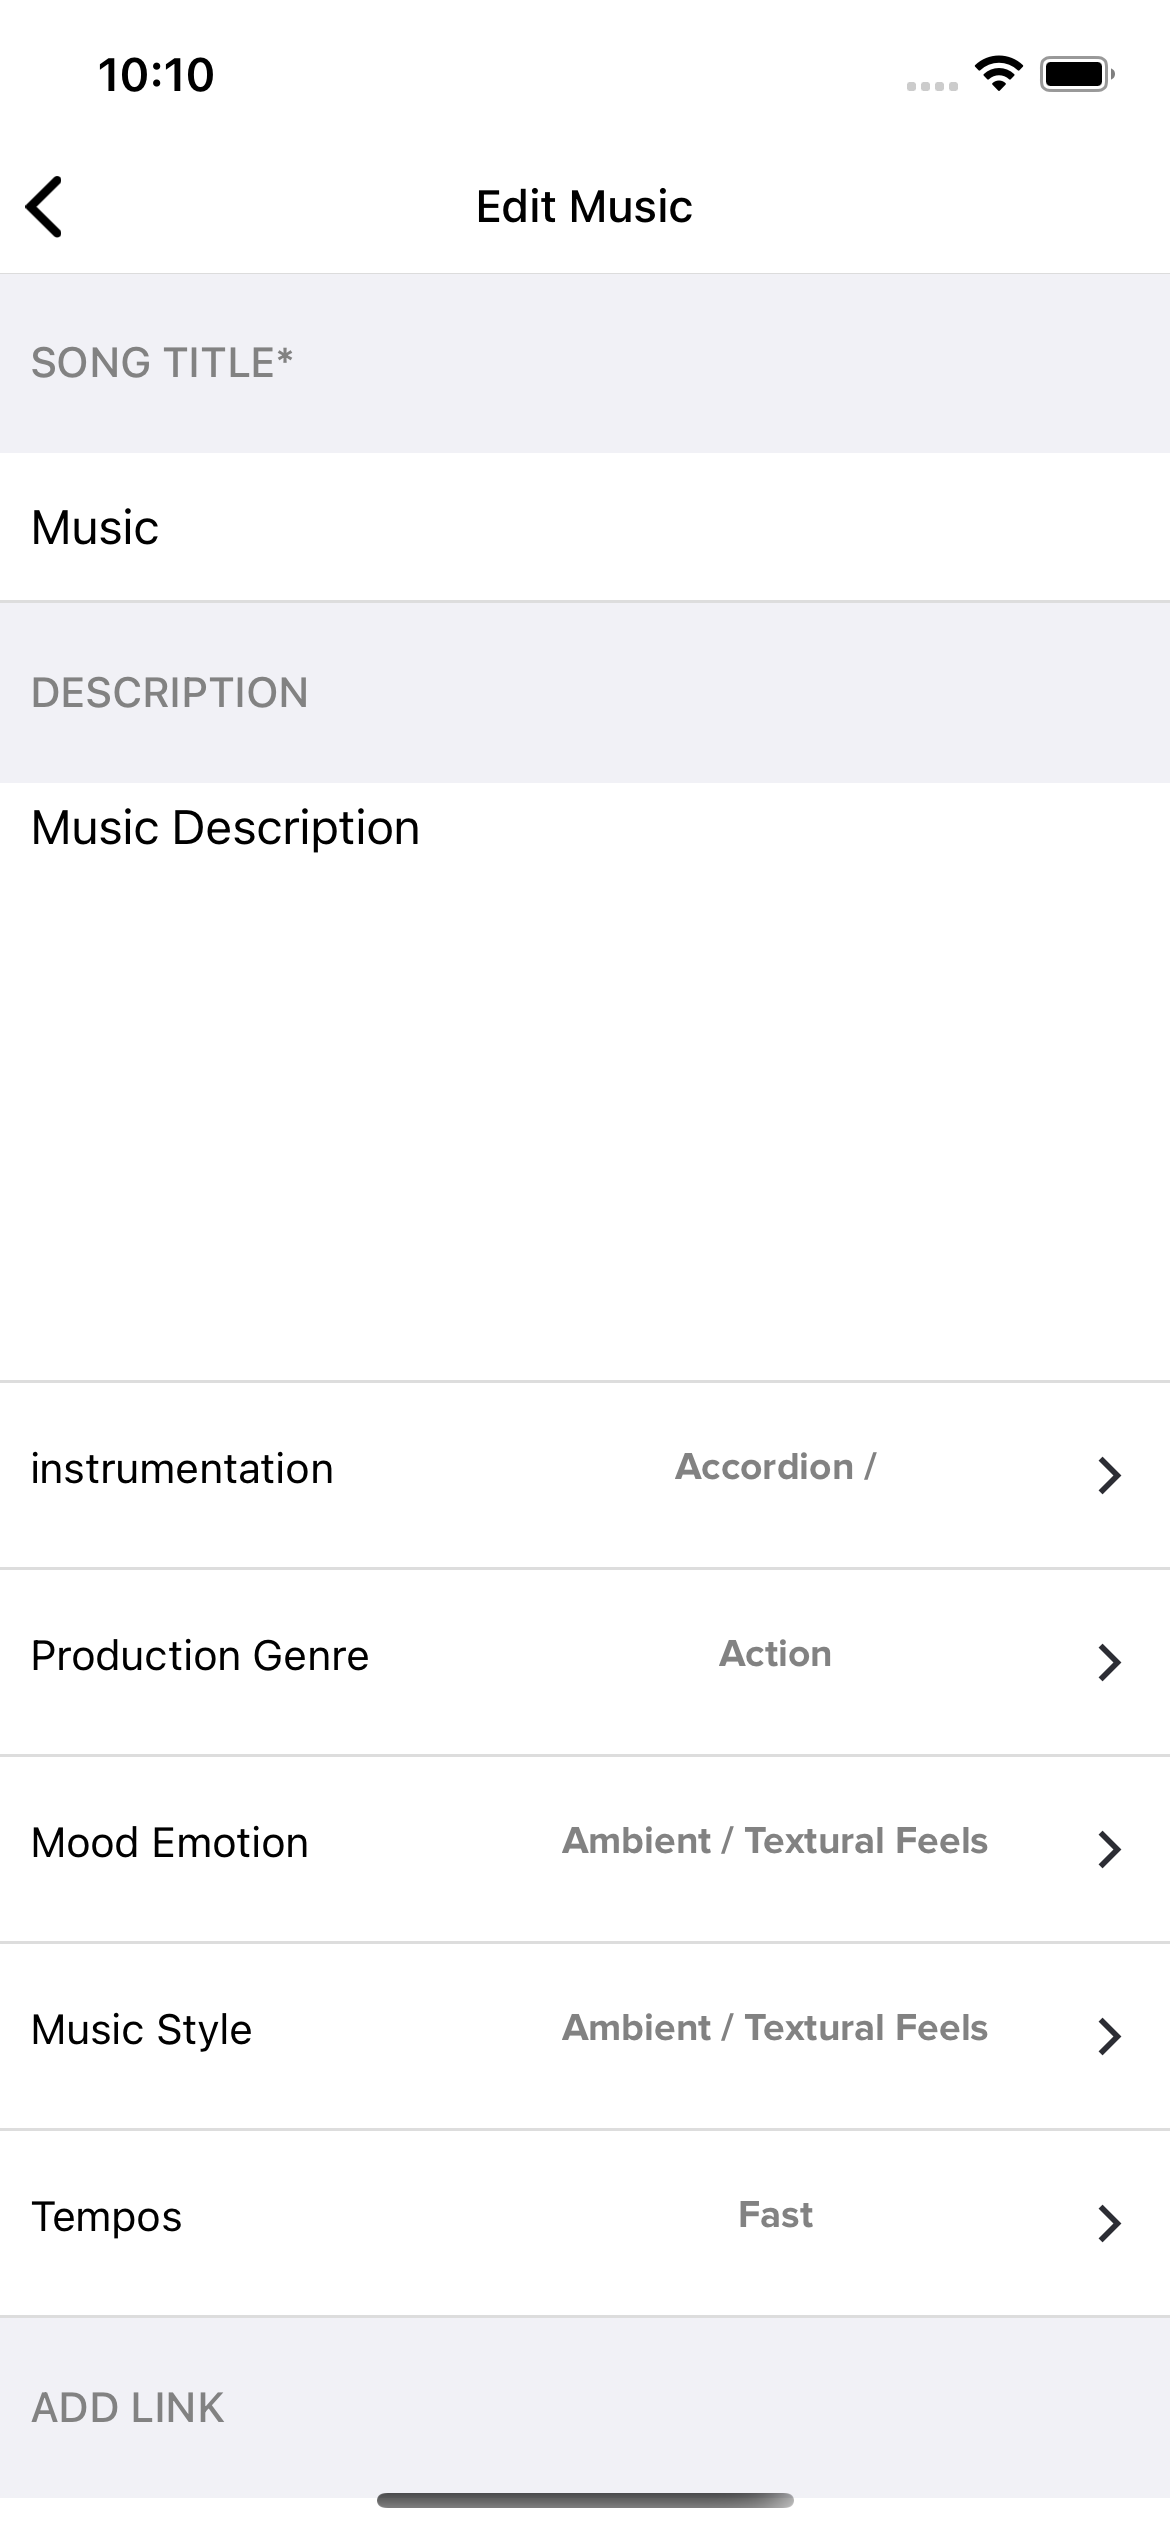The image size is (1170, 2532).
Task: Open the Production Genre label
Action: coord(200,1656)
